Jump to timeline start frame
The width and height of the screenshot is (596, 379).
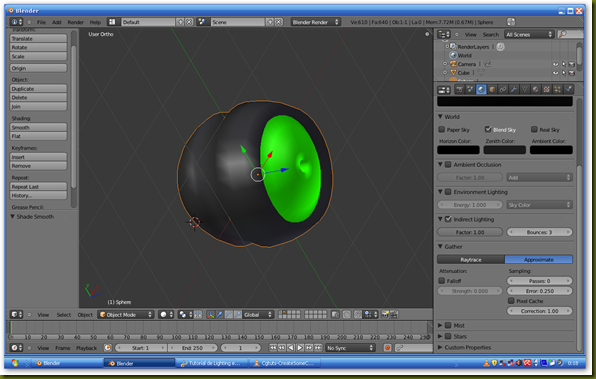tap(273, 348)
